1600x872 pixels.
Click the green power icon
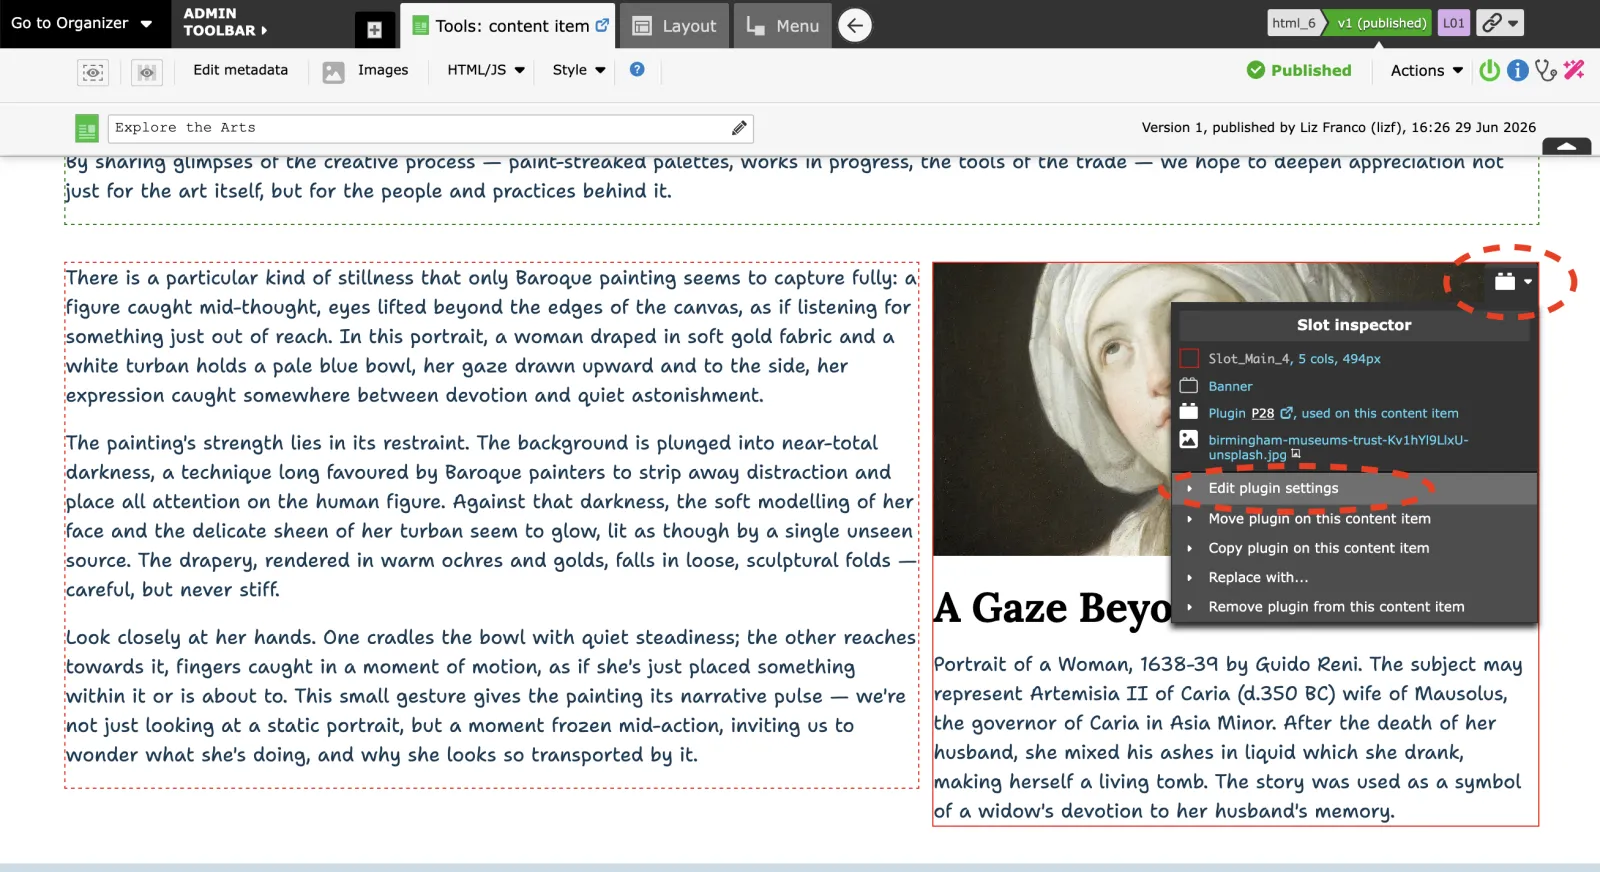click(x=1490, y=70)
